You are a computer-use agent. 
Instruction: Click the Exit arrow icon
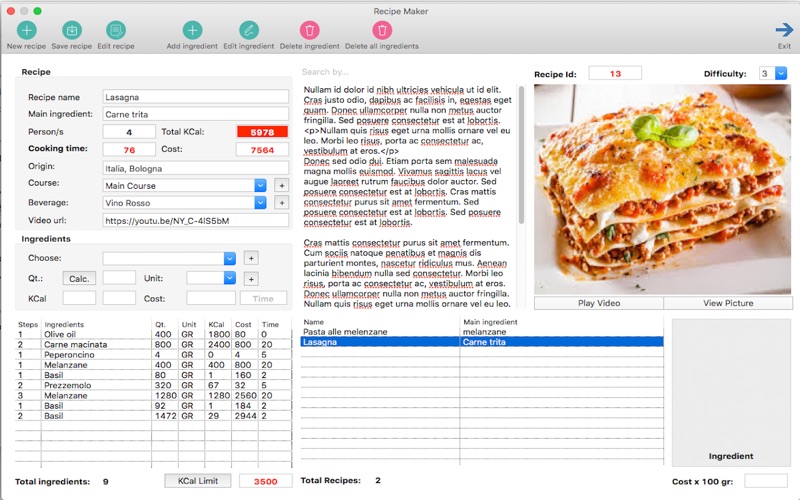tap(784, 30)
